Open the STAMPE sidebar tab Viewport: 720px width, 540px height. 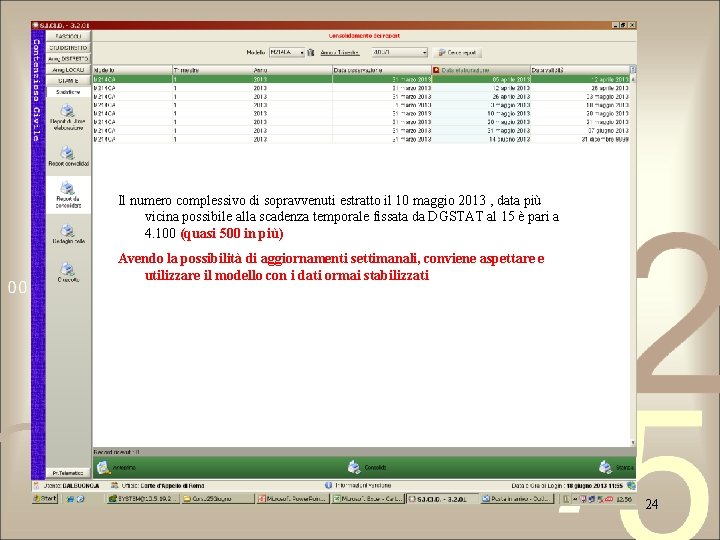coord(68,81)
